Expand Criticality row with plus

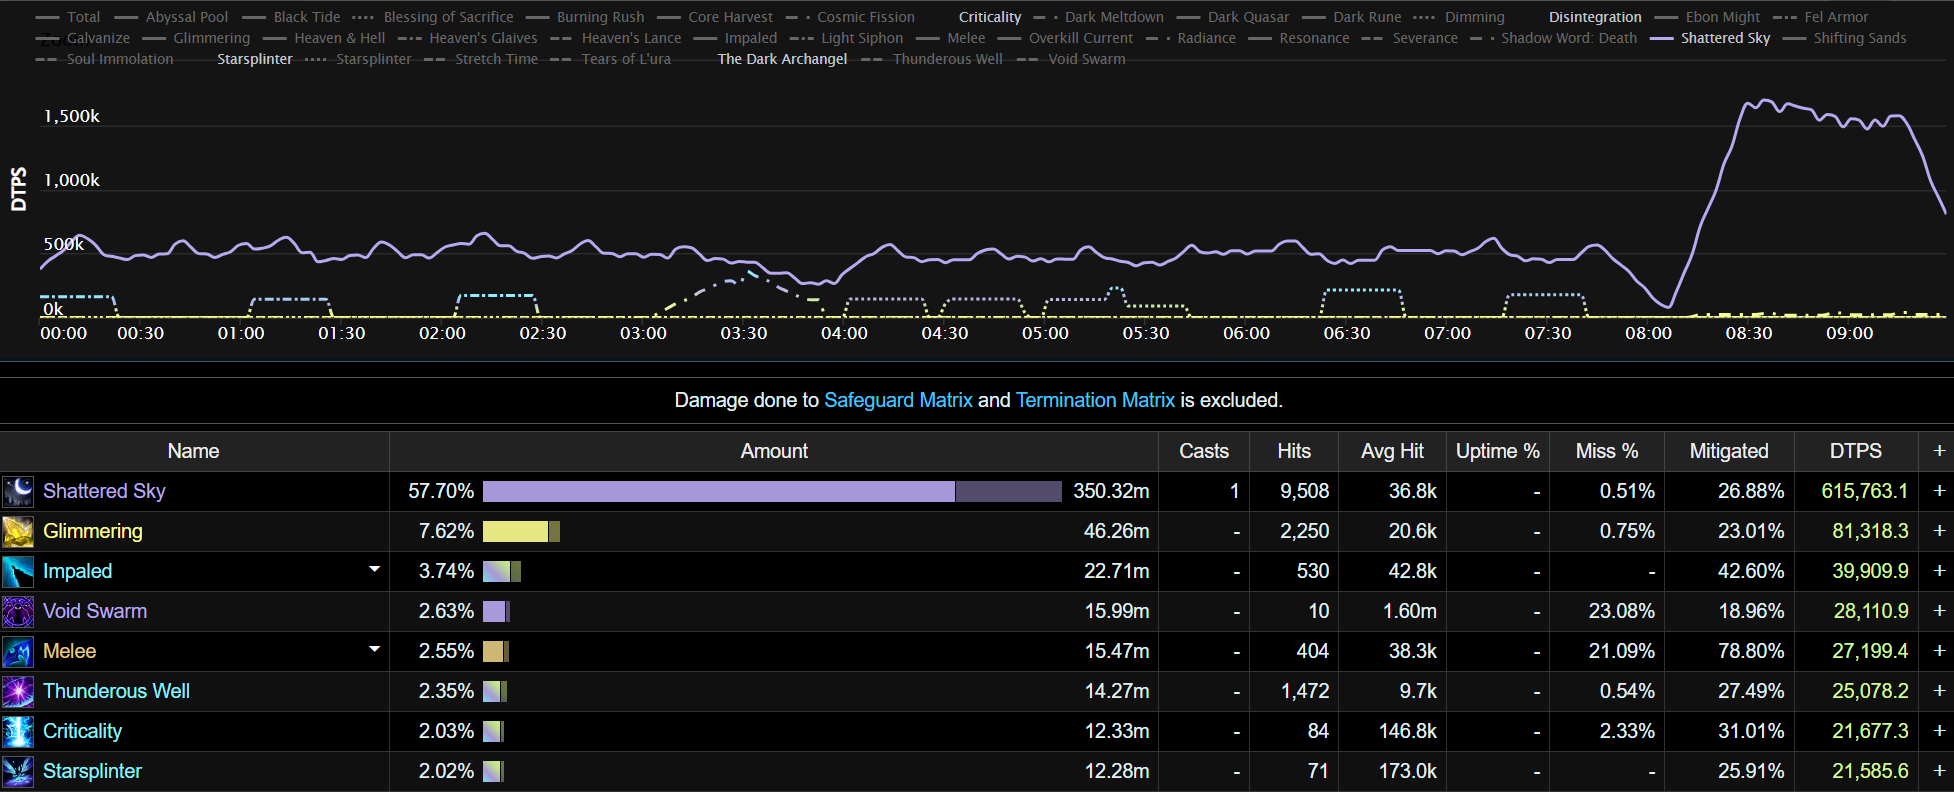(1939, 731)
